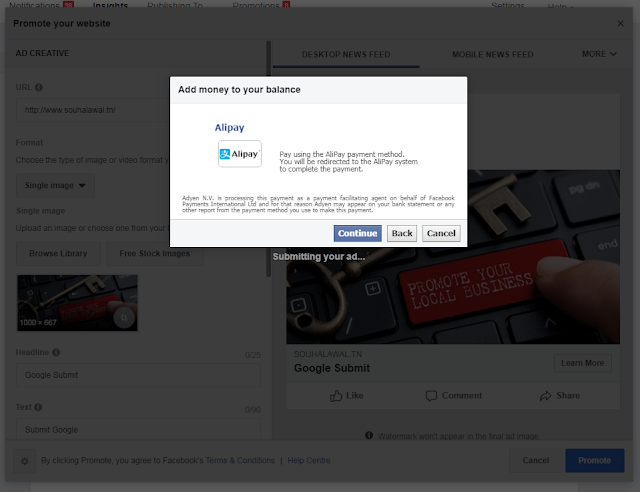The image size is (640, 492).
Task: Click the Text field info icon
Action: (x=38, y=407)
